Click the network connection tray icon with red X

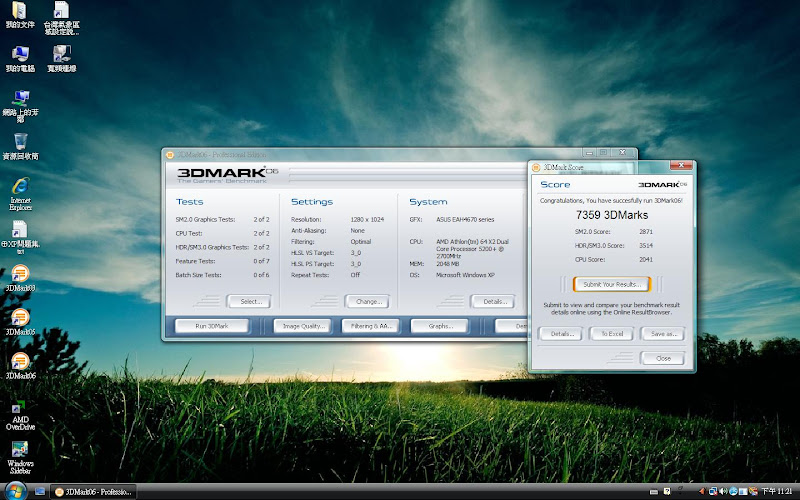713,492
